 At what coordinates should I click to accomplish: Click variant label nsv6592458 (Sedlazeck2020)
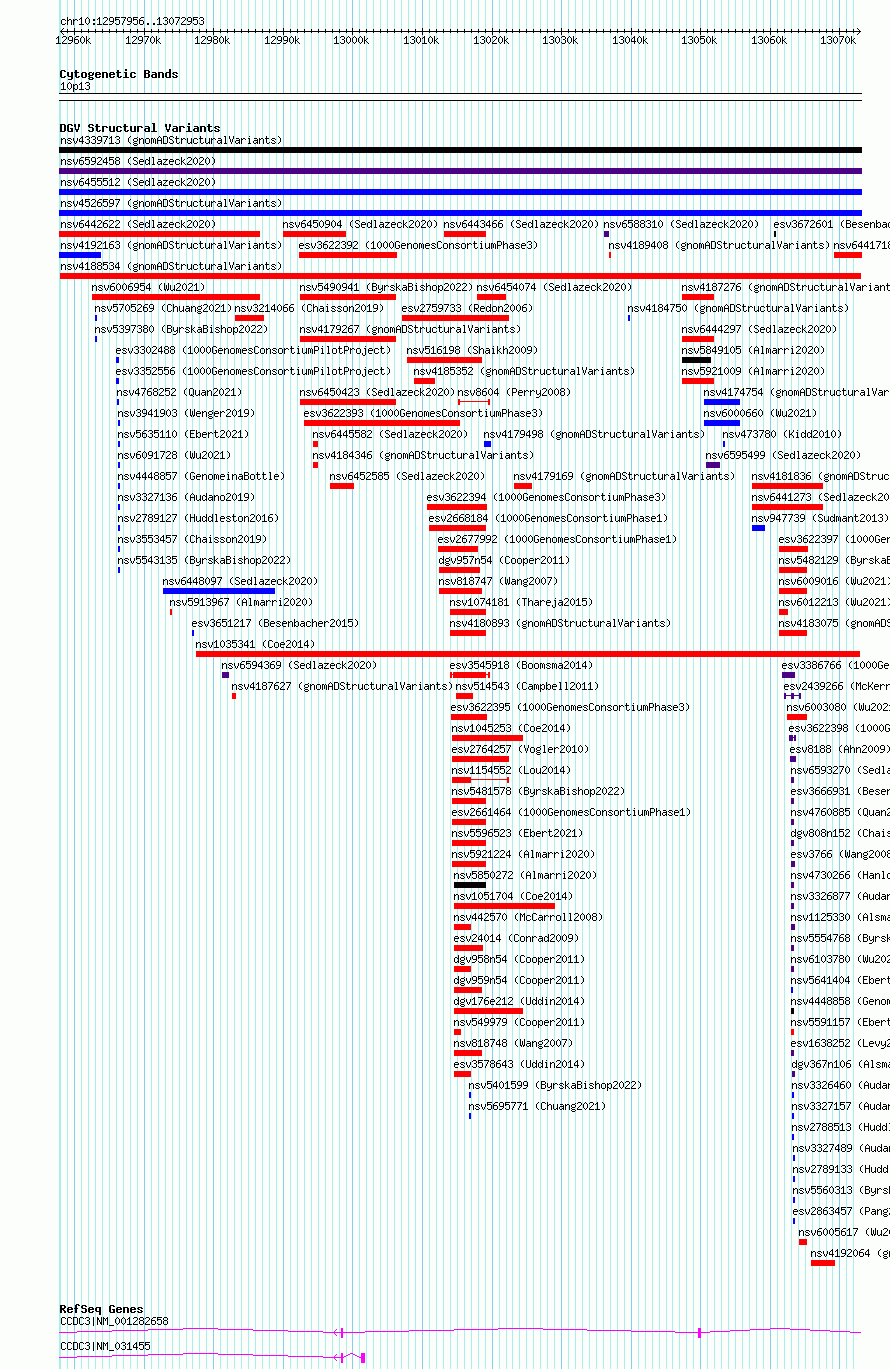pos(138,161)
